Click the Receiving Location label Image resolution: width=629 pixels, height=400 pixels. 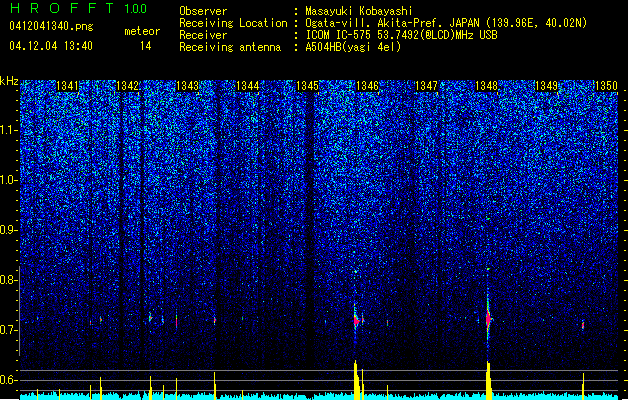233,23
